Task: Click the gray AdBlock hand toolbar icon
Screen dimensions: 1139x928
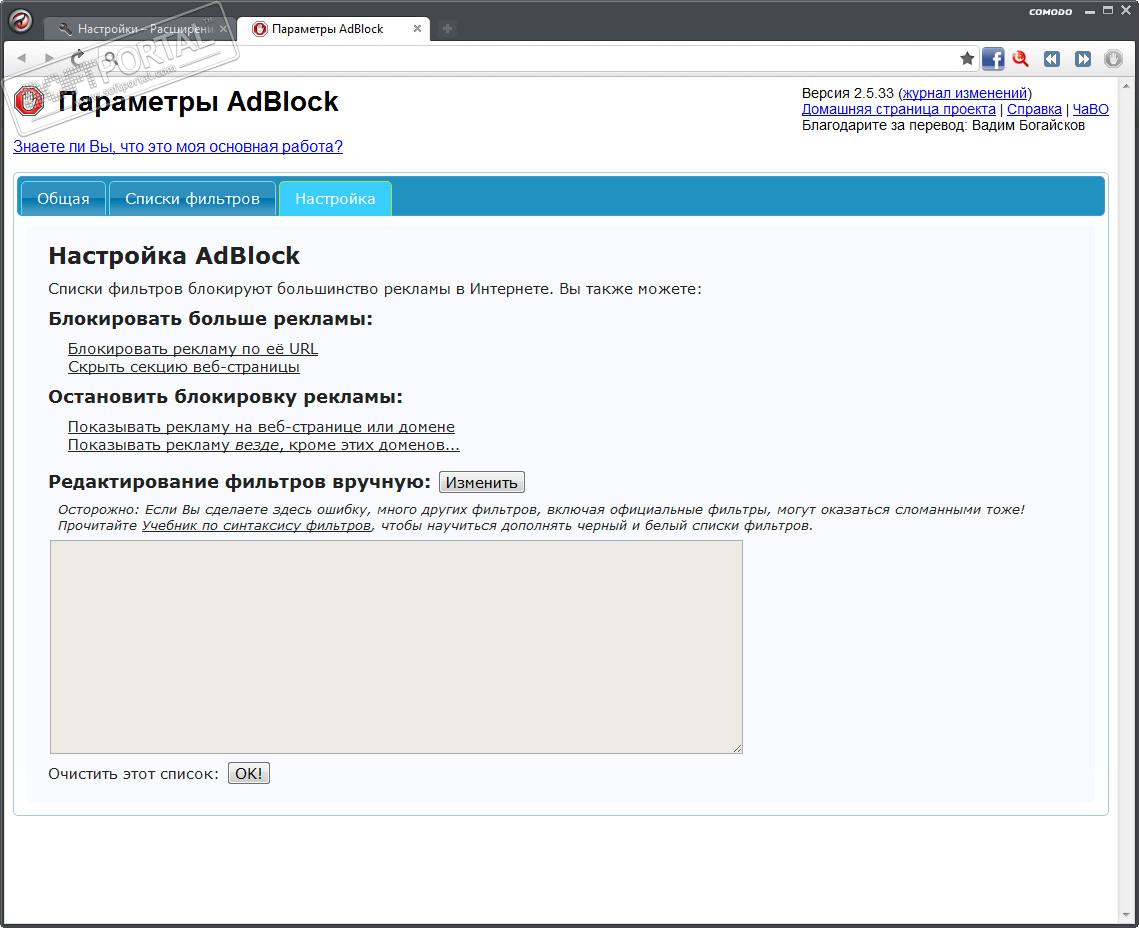Action: point(1114,59)
